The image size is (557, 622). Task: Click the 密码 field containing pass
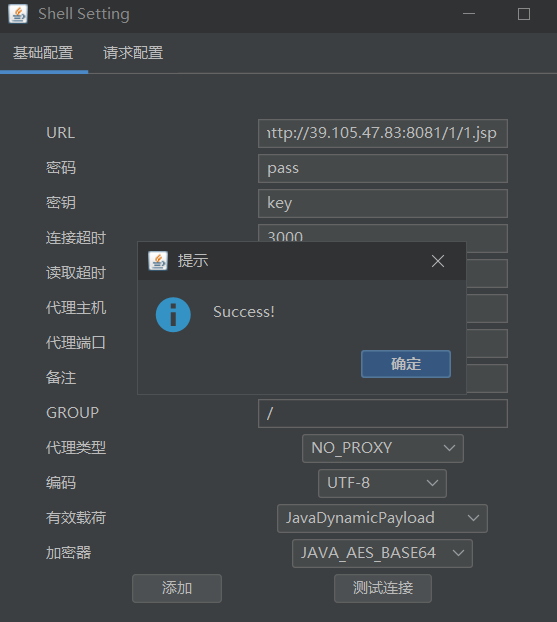[x=382, y=168]
